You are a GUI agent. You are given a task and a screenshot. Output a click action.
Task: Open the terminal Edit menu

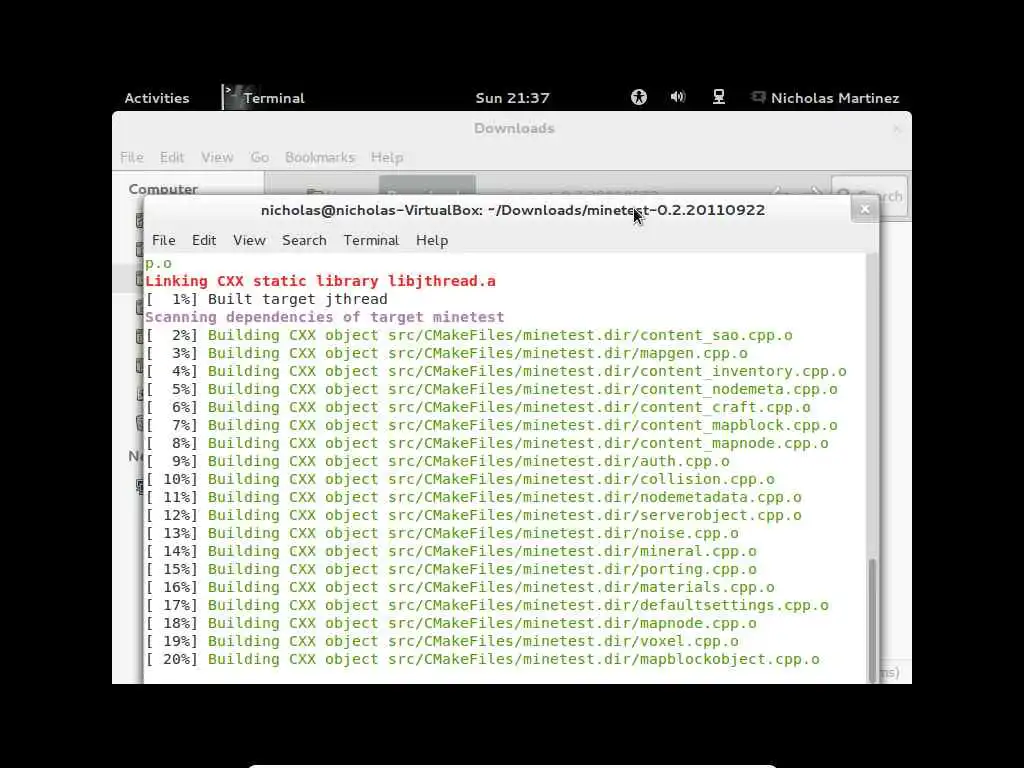point(204,240)
